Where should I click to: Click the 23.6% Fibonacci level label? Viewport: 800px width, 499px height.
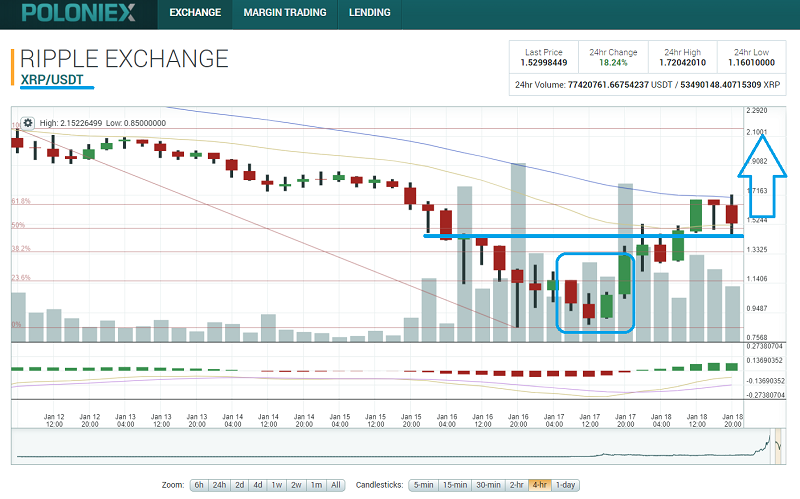[21, 278]
